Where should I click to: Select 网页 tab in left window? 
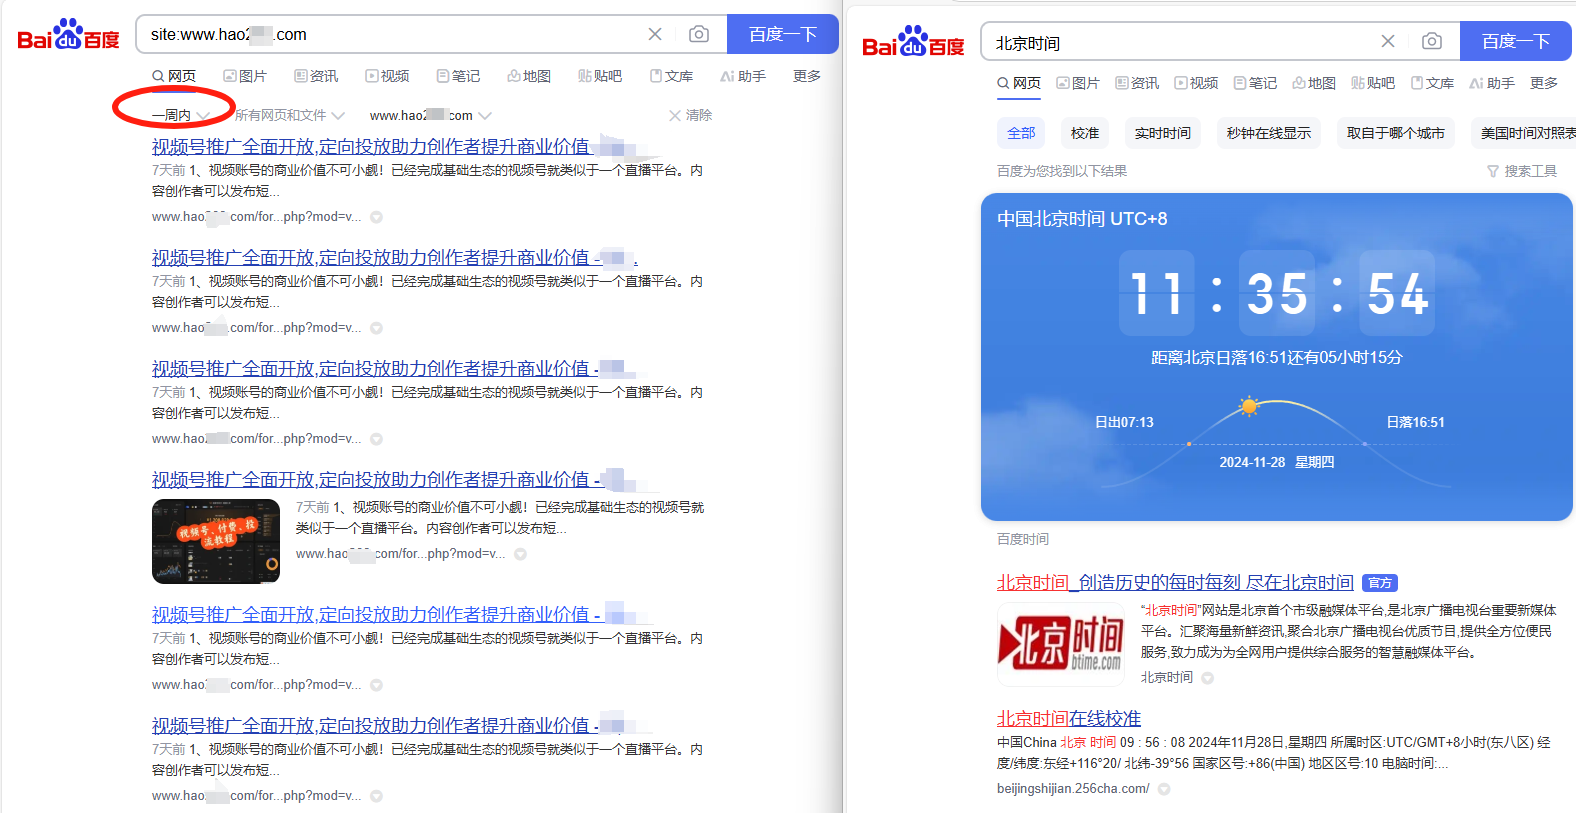[174, 76]
